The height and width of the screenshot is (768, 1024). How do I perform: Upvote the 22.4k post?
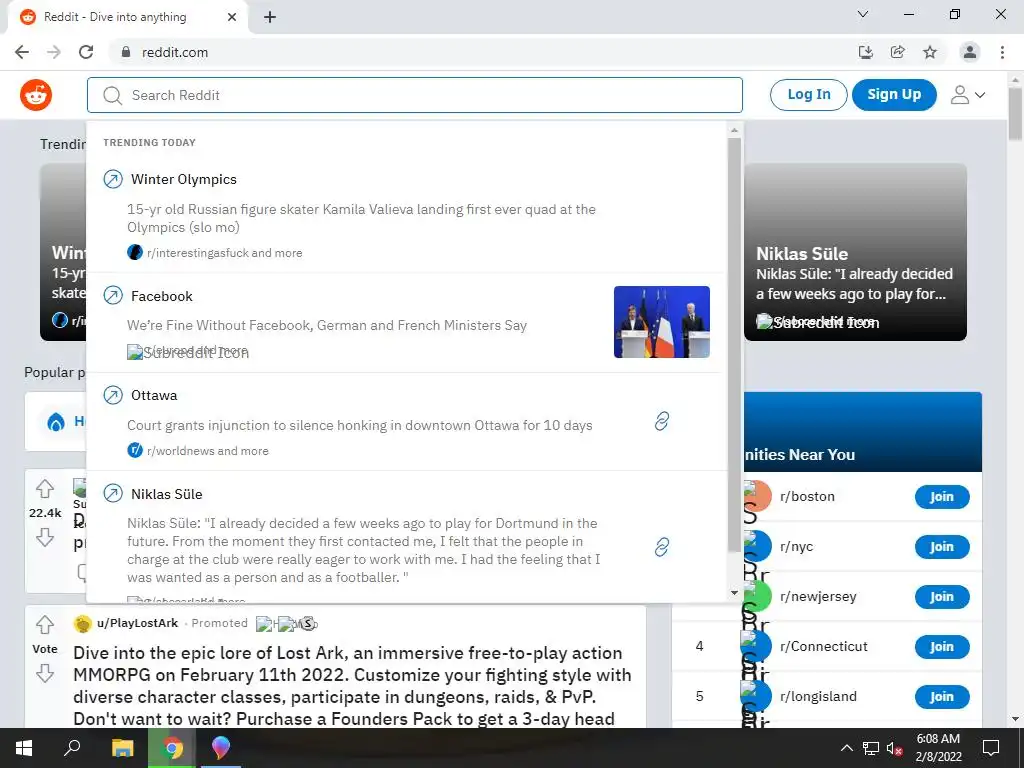pos(44,488)
